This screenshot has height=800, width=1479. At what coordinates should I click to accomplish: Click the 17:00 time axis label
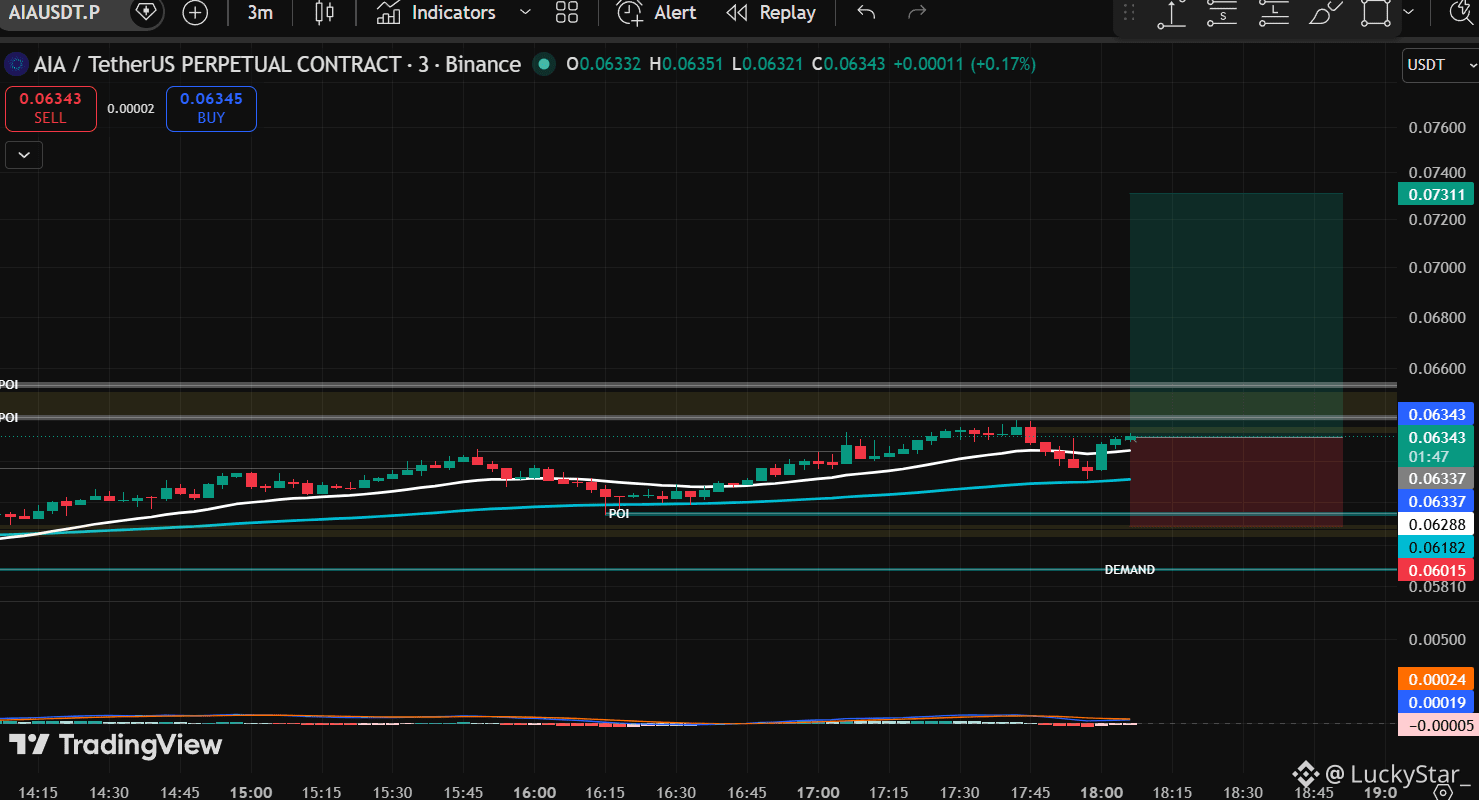pos(818,792)
